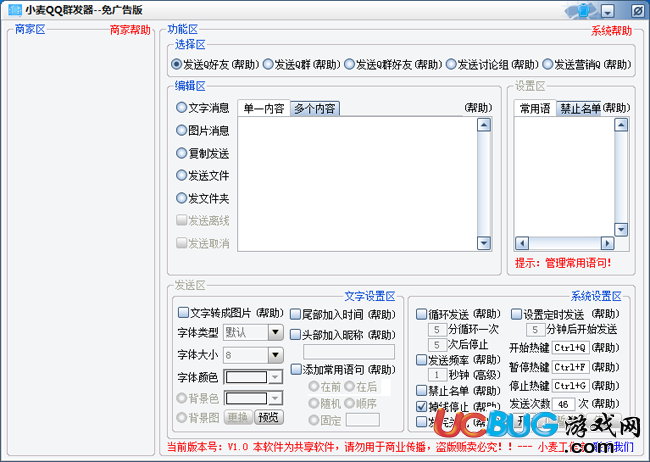650x462 pixels.
Task: Click the 分钟后开始发送 number field
Action: tap(535, 330)
